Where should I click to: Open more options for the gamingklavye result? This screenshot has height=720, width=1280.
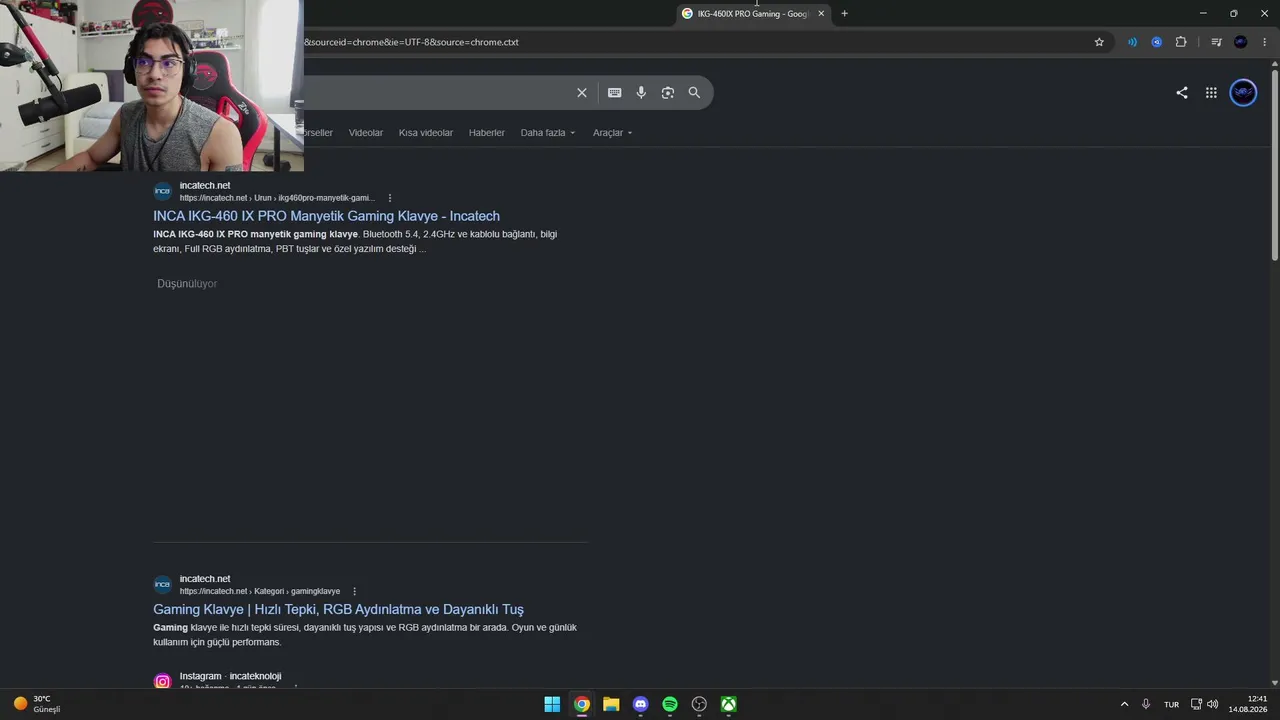[354, 591]
